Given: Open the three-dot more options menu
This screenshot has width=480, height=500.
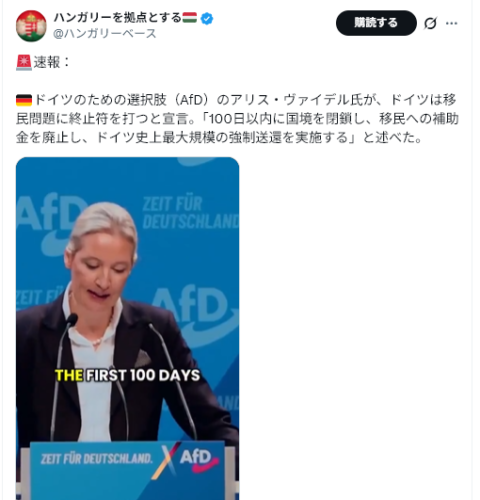Looking at the screenshot, I should (x=452, y=23).
